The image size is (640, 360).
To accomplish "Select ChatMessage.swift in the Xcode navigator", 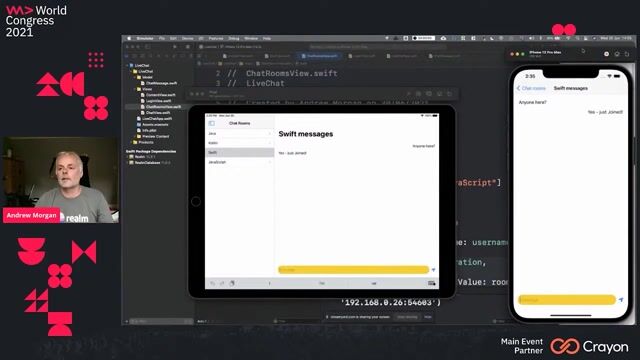I will point(159,83).
